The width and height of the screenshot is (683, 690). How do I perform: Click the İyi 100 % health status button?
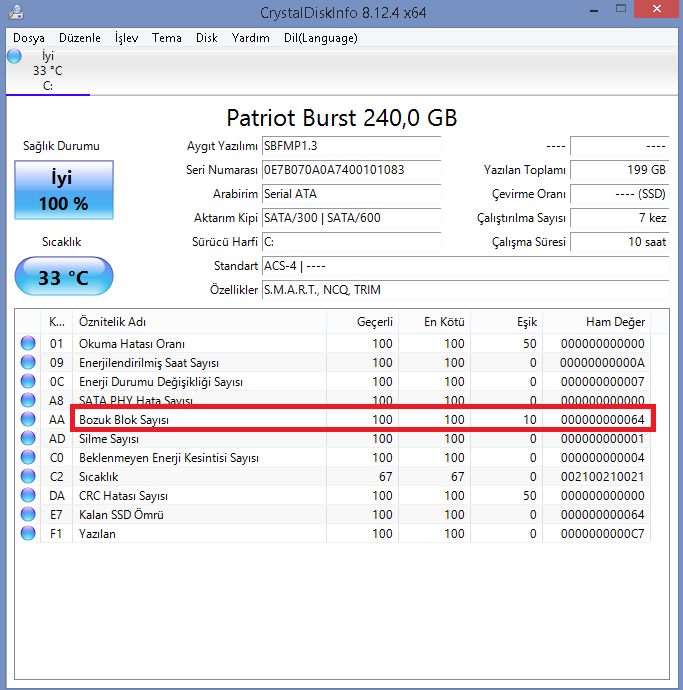64,190
